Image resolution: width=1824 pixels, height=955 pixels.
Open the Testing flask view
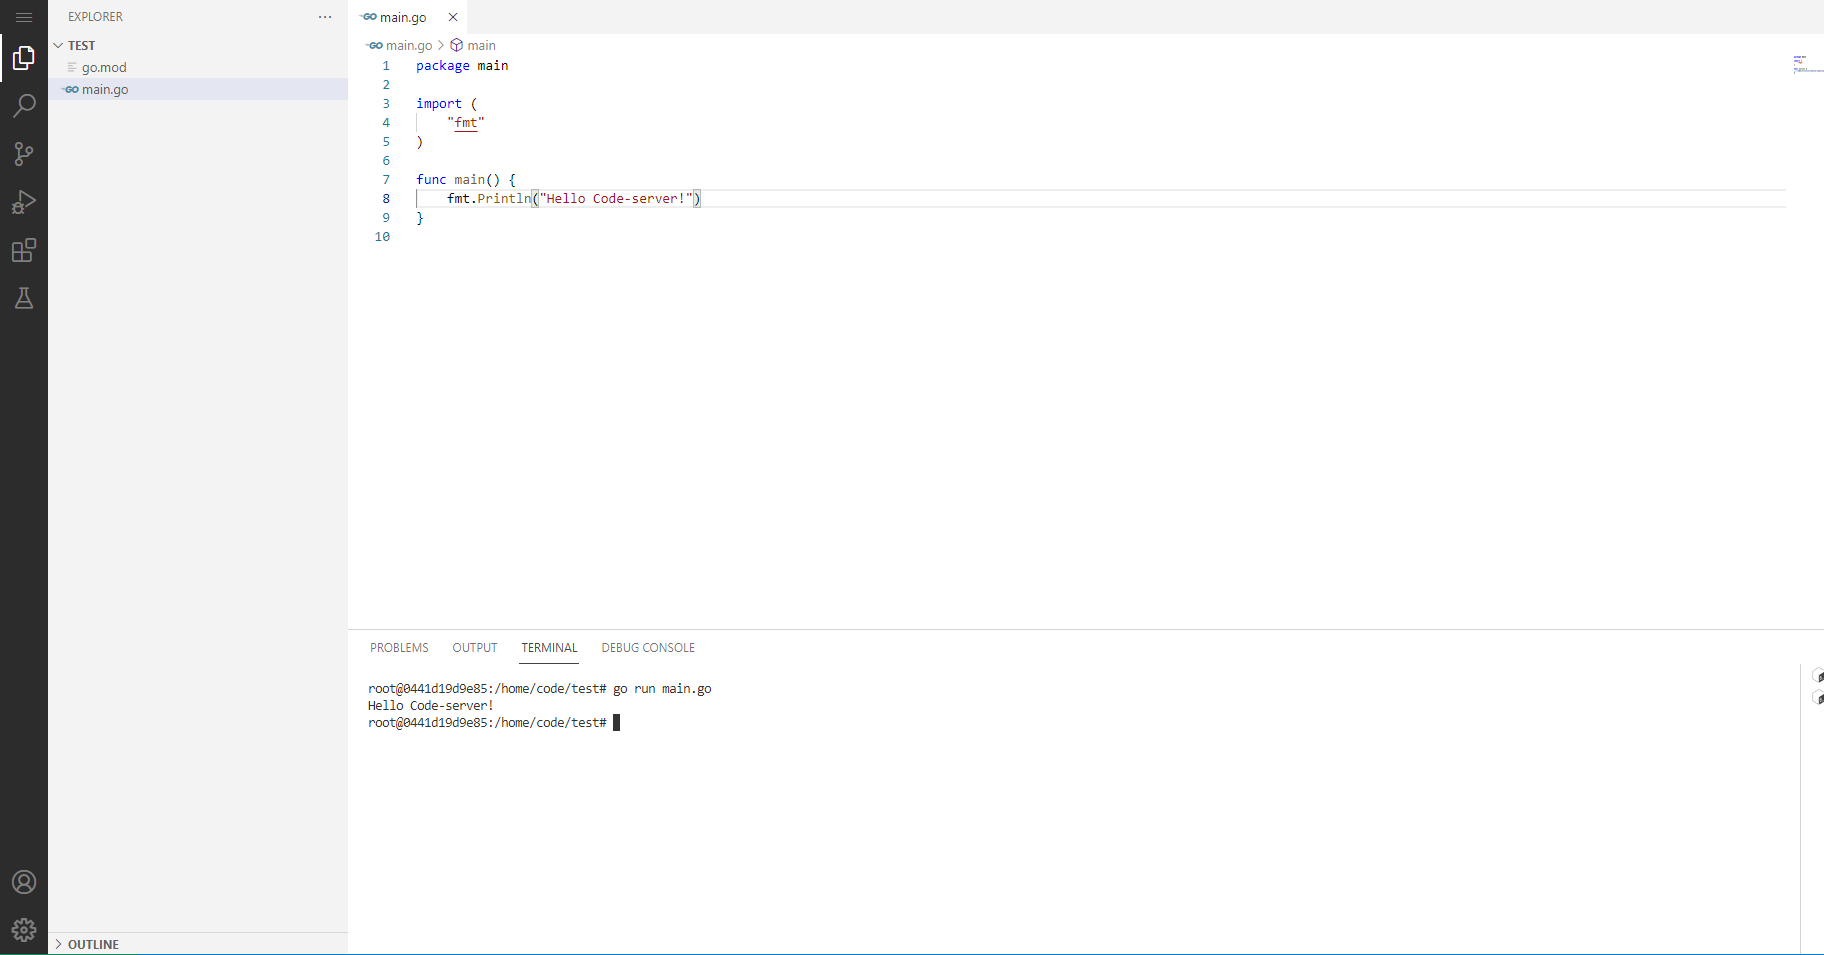[24, 298]
